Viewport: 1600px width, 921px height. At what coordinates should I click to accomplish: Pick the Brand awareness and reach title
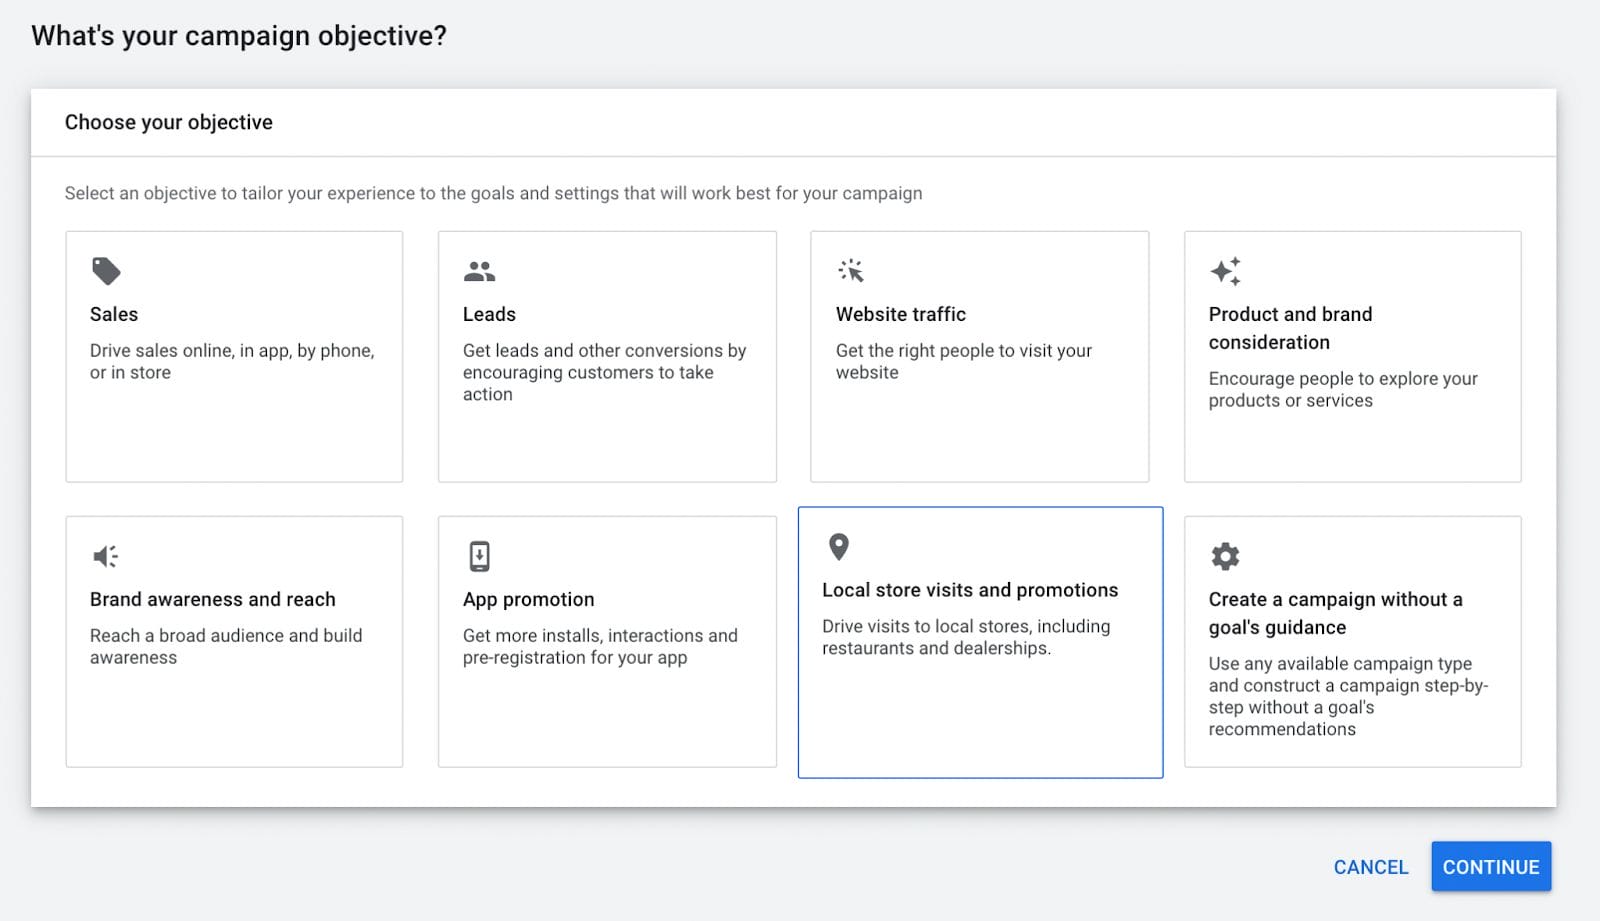tap(213, 599)
